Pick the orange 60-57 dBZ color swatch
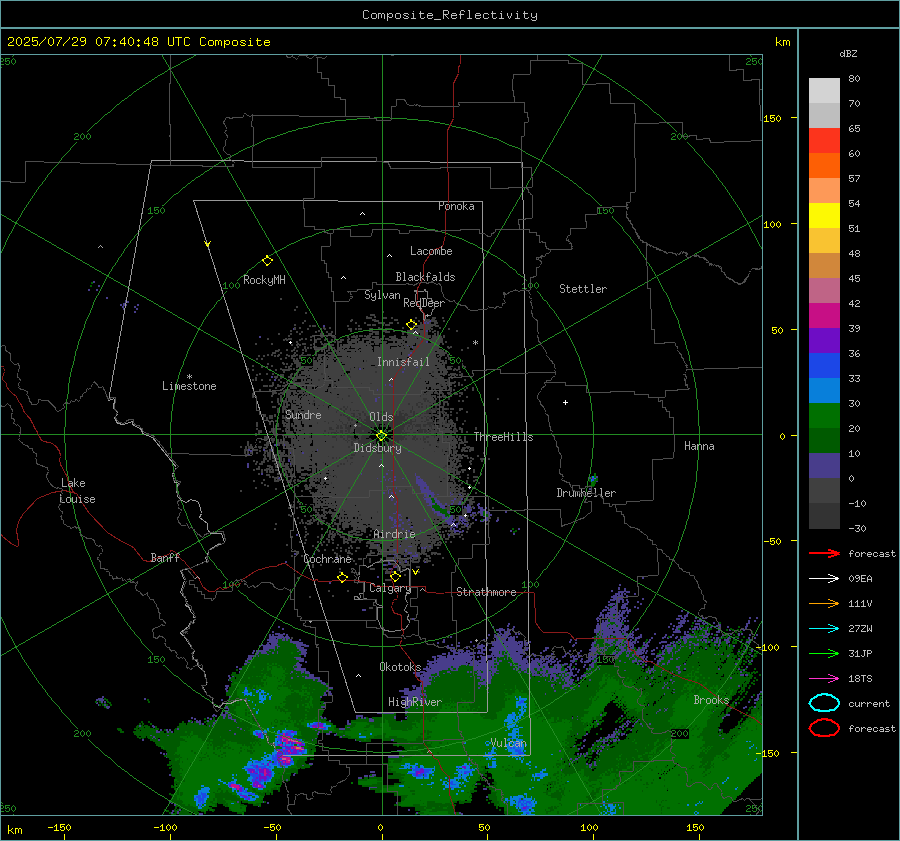The image size is (900, 841). click(x=824, y=166)
